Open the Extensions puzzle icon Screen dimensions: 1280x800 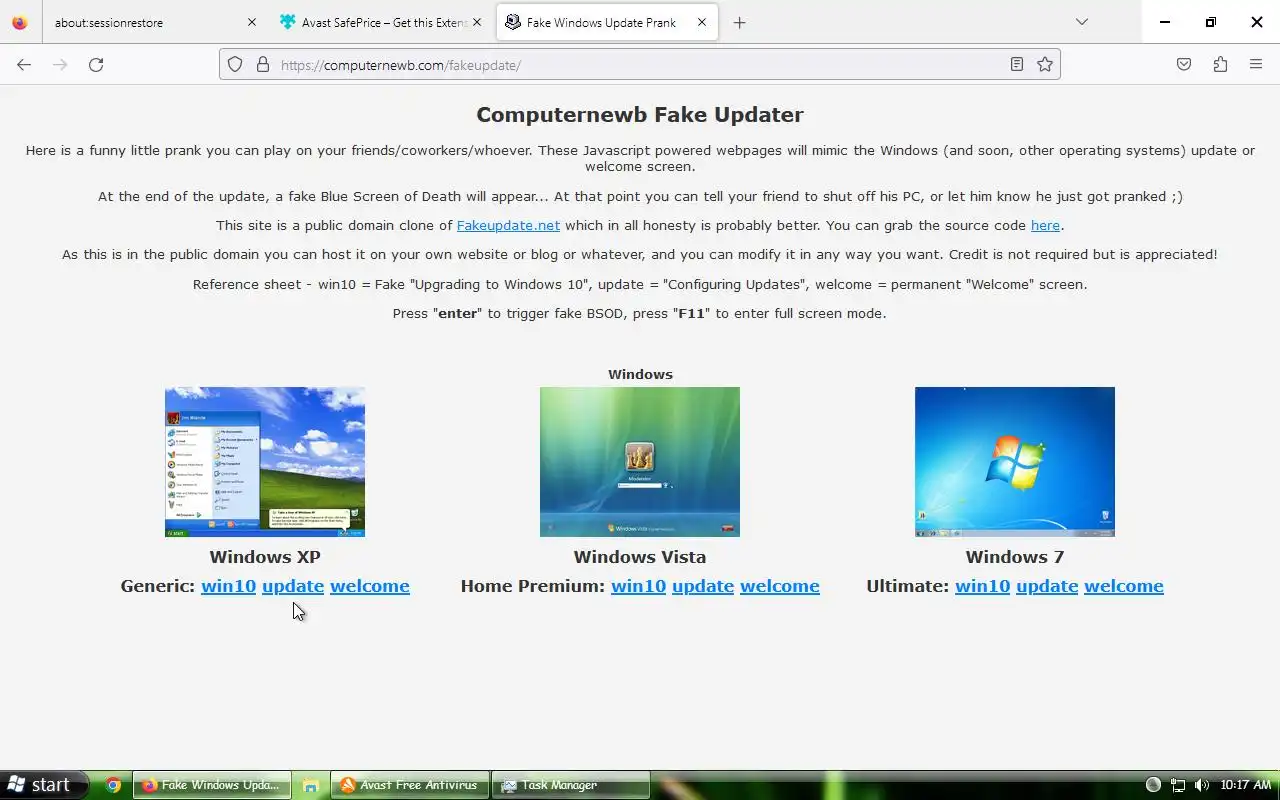[1220, 65]
